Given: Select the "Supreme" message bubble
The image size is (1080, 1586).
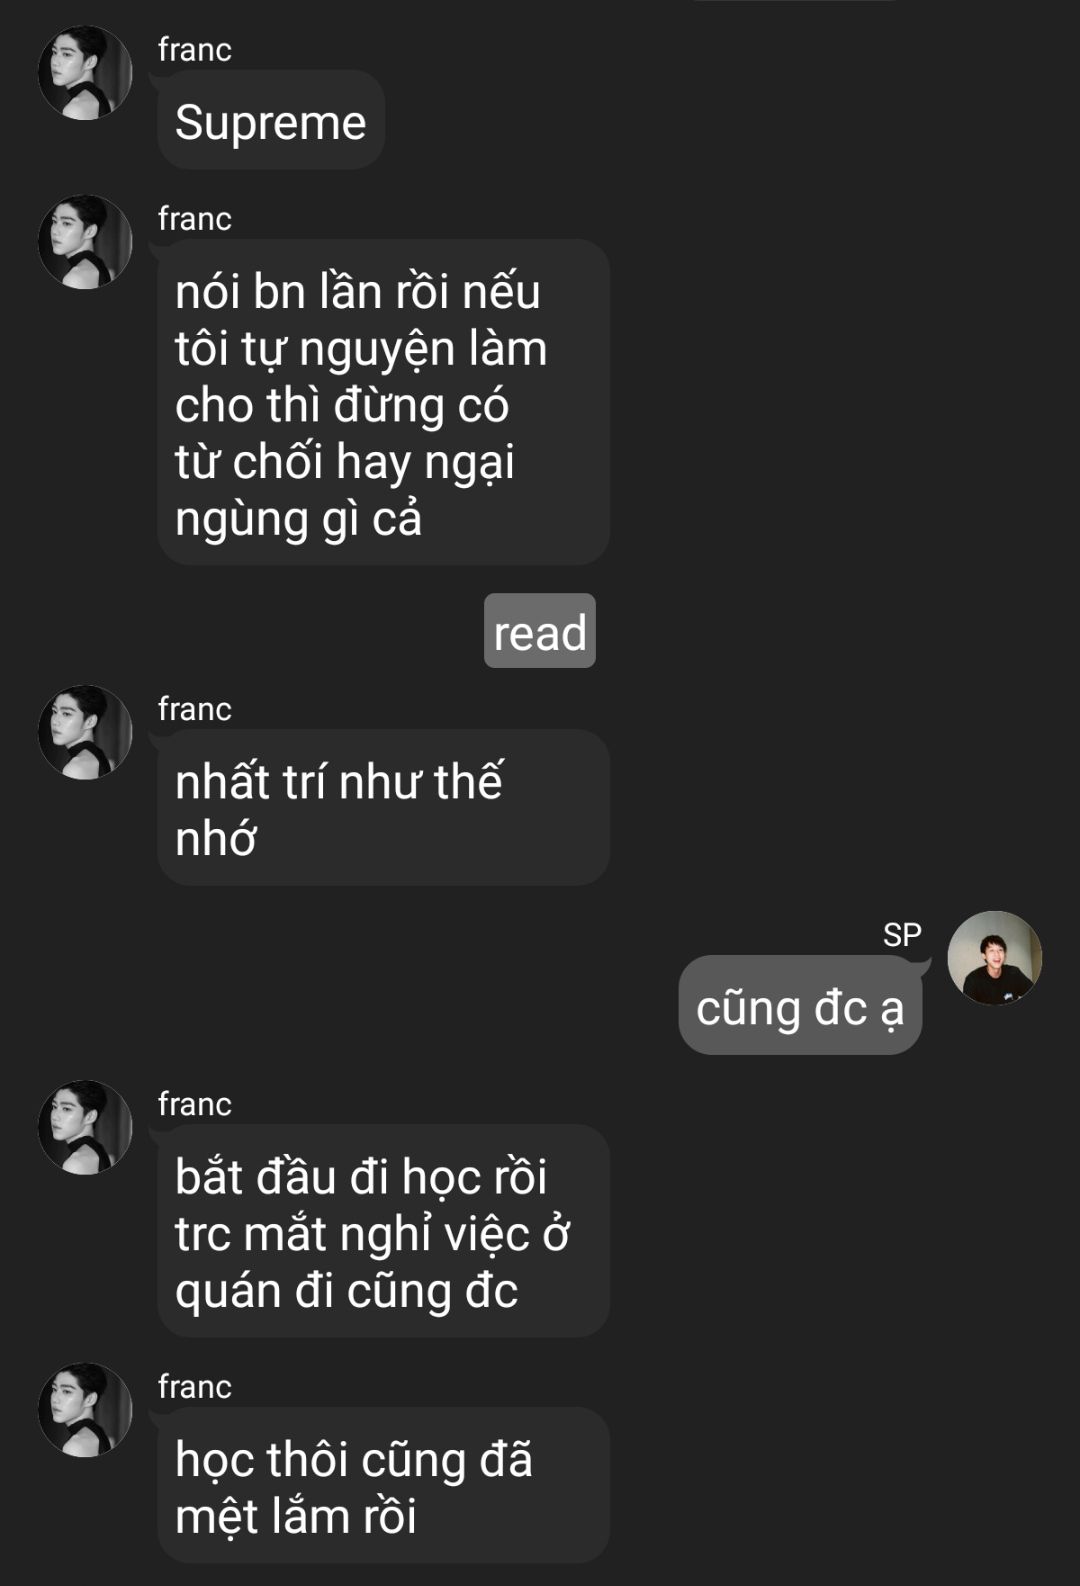Looking at the screenshot, I should pyautogui.click(x=271, y=120).
